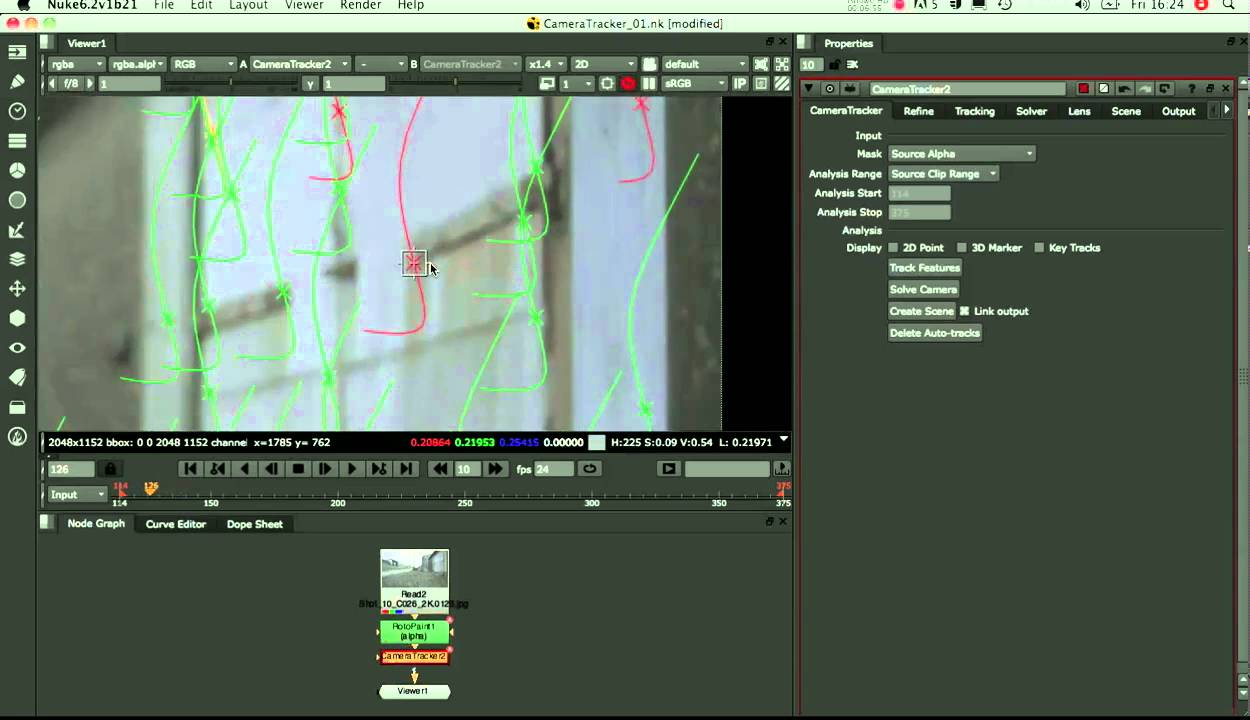
Task: Open the Other nodes toolbar menu
Action: coord(17,407)
